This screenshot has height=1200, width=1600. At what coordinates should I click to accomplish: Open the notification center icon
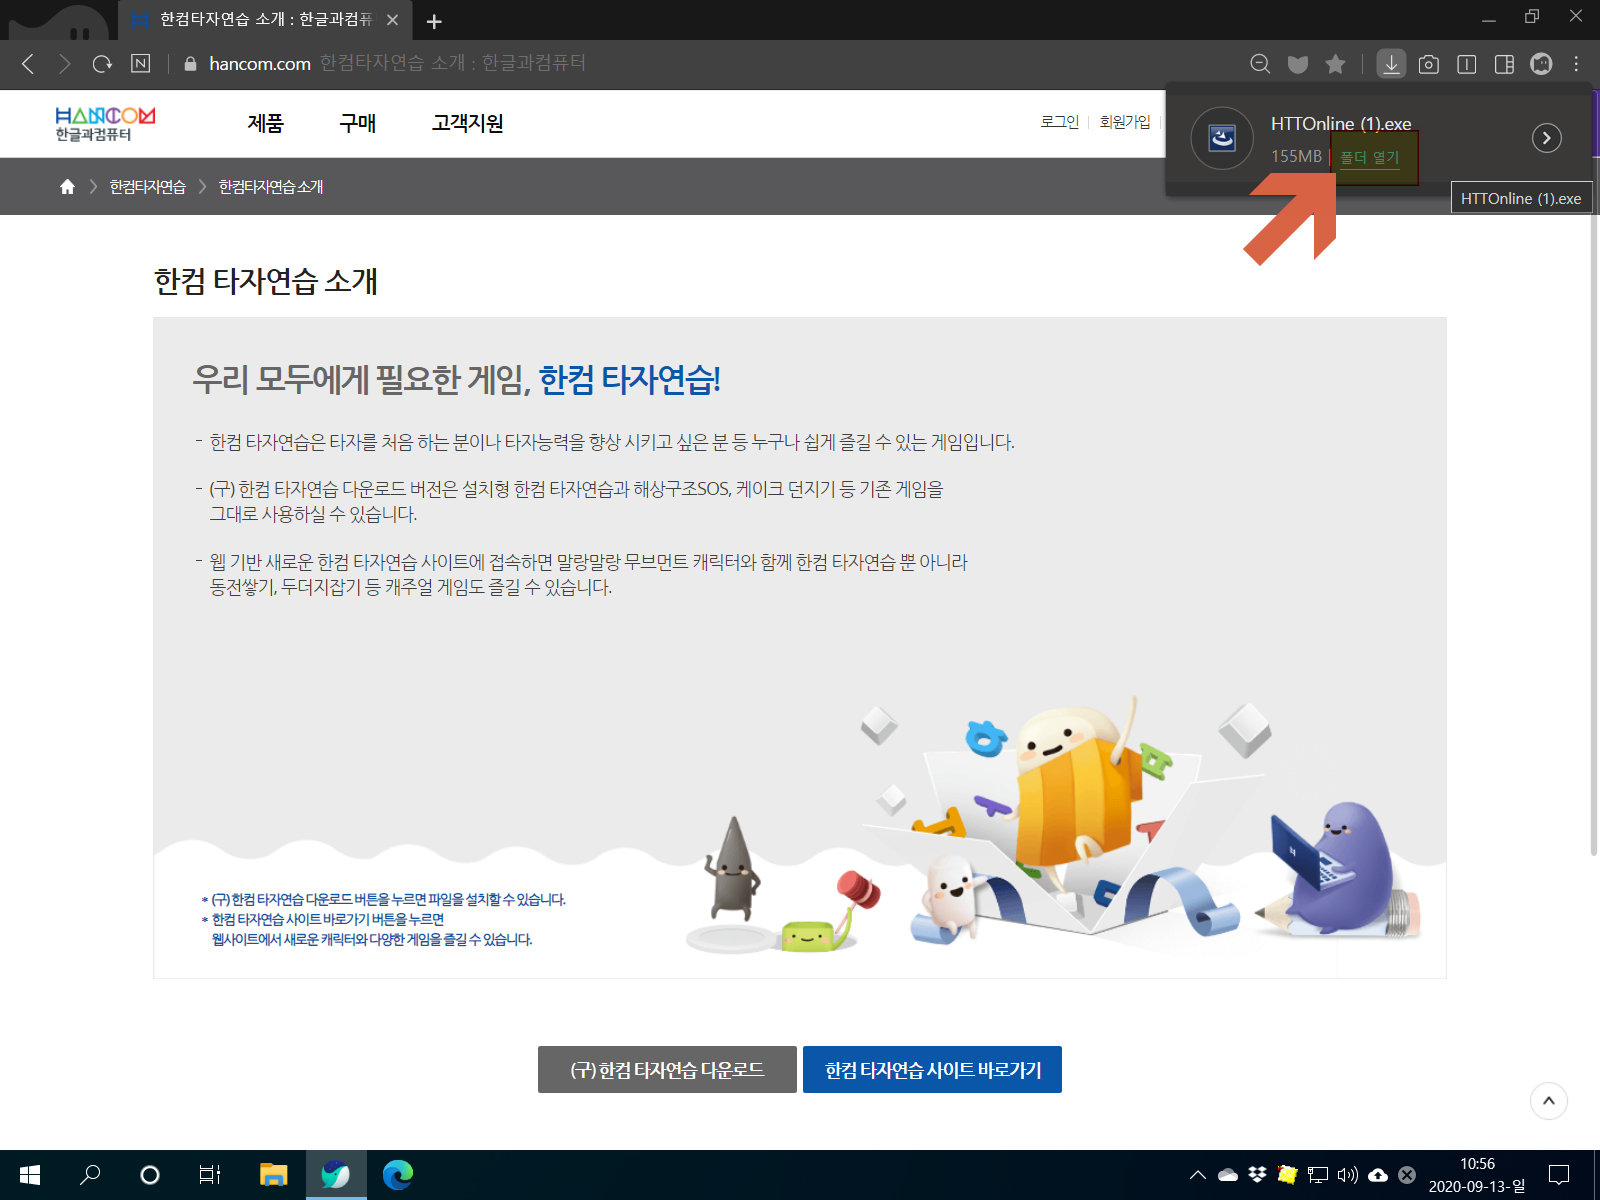[x=1559, y=1175]
